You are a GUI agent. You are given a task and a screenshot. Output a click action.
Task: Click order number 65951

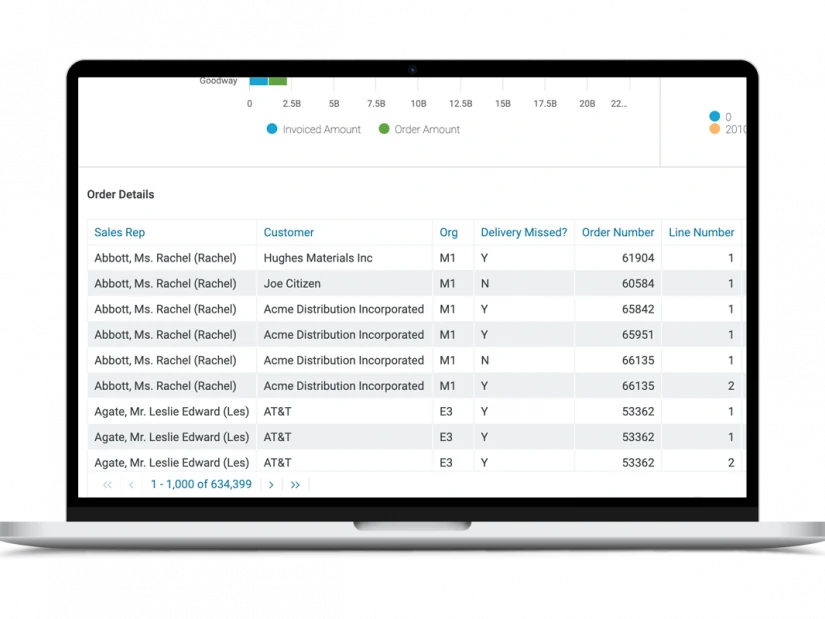point(638,335)
